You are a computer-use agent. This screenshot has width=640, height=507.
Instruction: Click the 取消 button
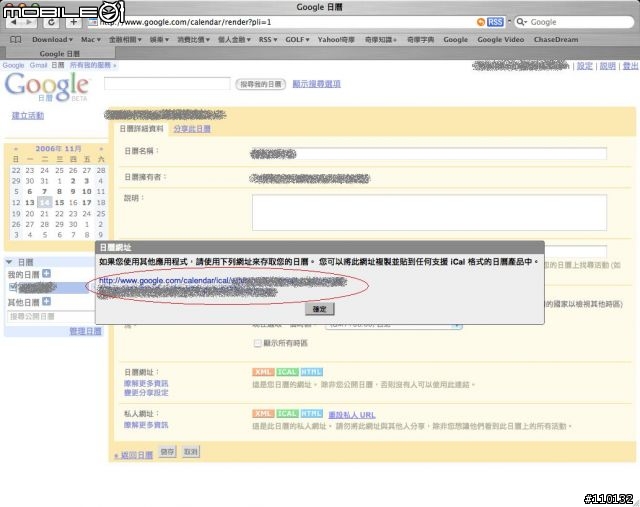191,451
